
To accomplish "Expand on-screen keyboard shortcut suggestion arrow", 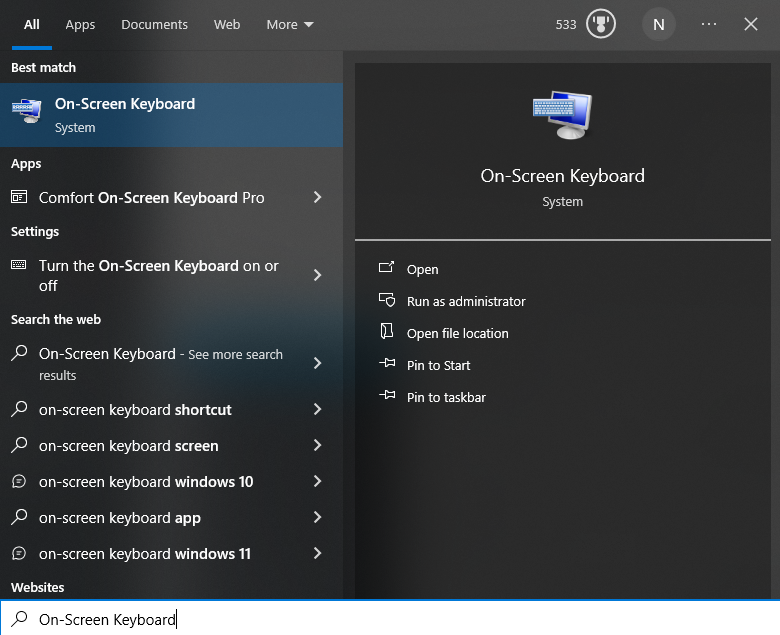I will coord(318,410).
